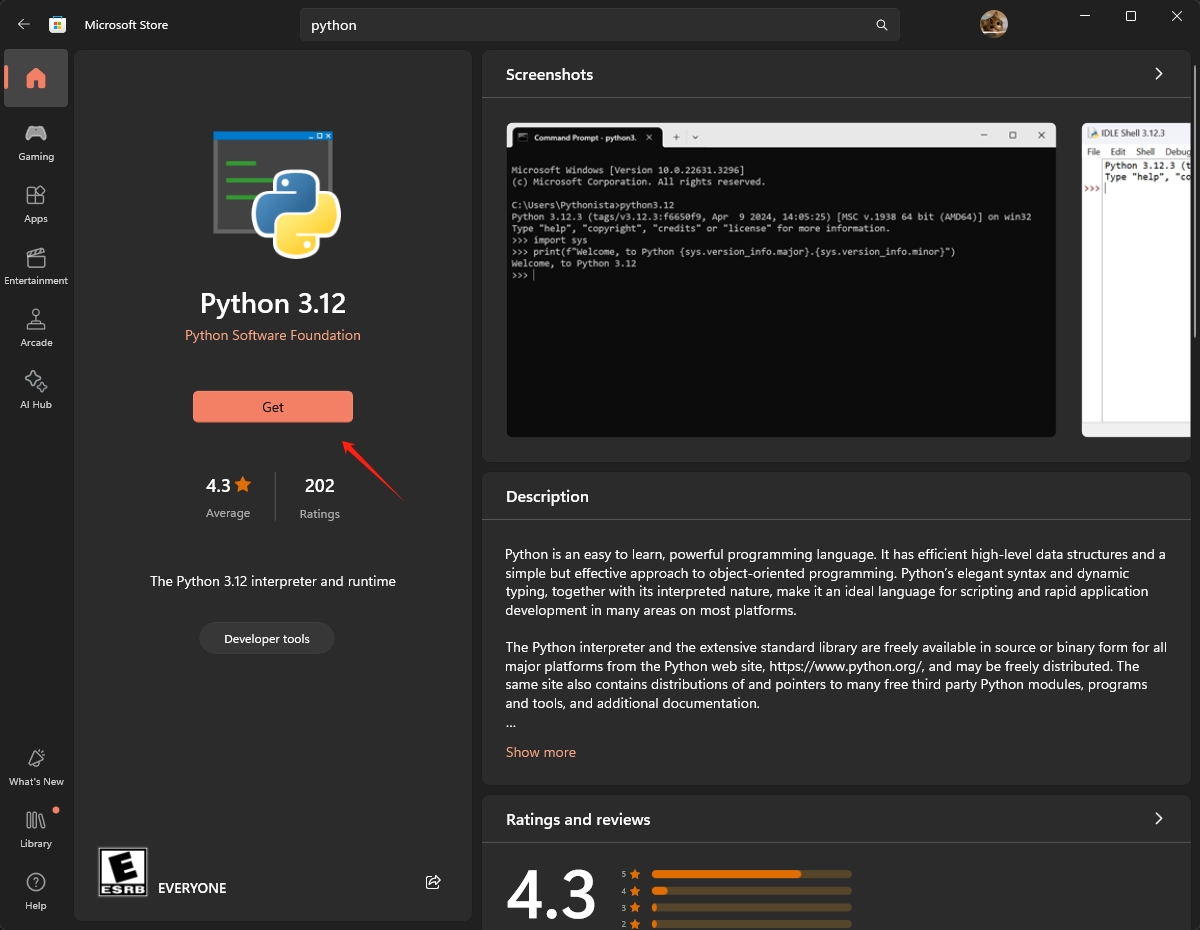The image size is (1200, 930).
Task: Open the Gaming section
Action: 36,142
